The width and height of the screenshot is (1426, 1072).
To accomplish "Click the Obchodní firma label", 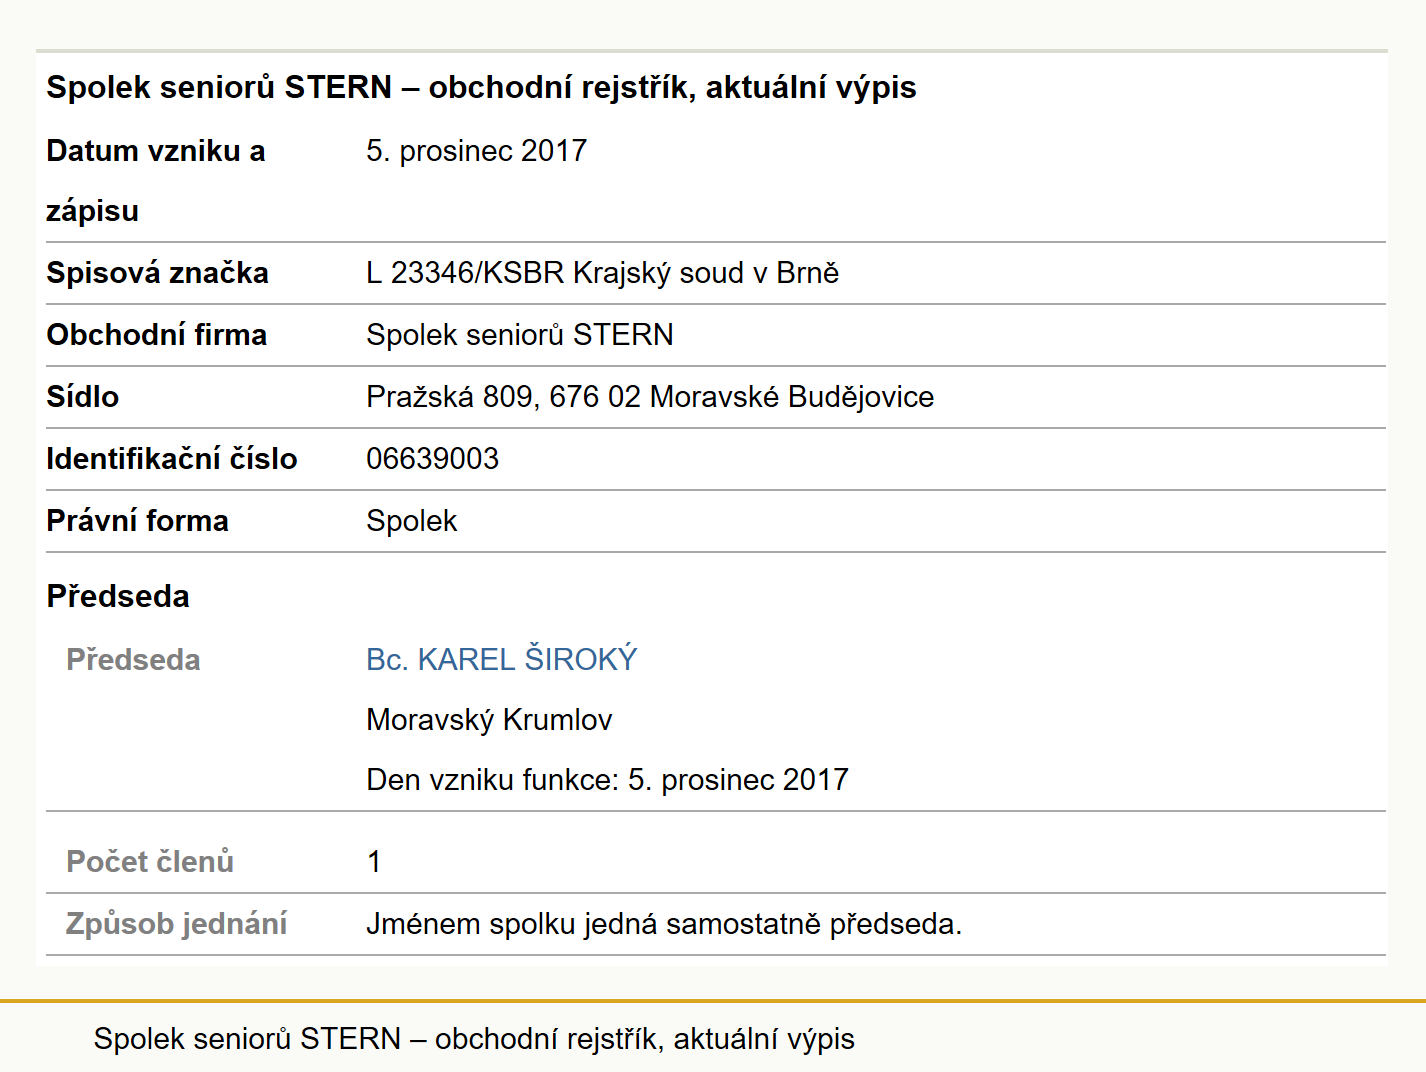I will coord(156,335).
